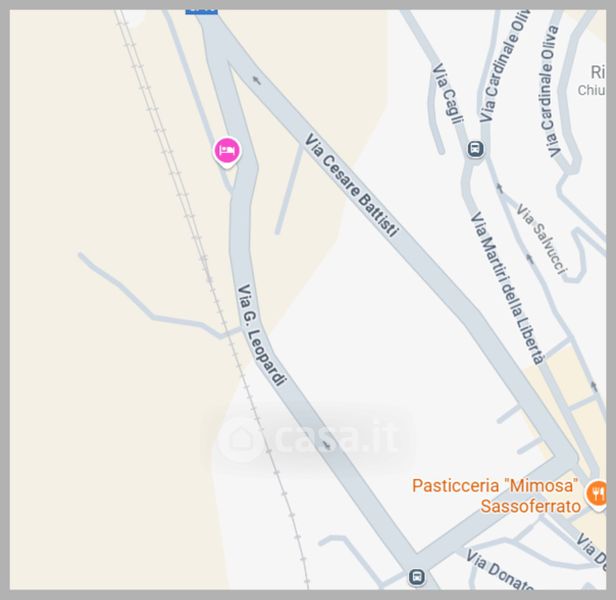Click the casa.it house logo watermark
Viewport: 616px width, 600px height.
239,439
